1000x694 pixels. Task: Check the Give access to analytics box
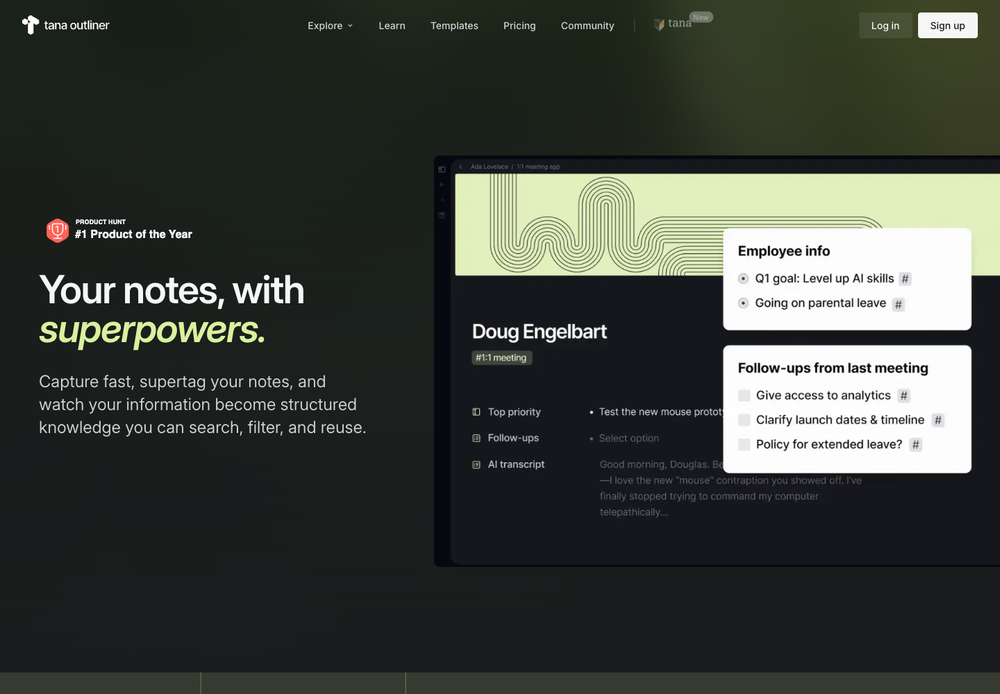click(744, 395)
